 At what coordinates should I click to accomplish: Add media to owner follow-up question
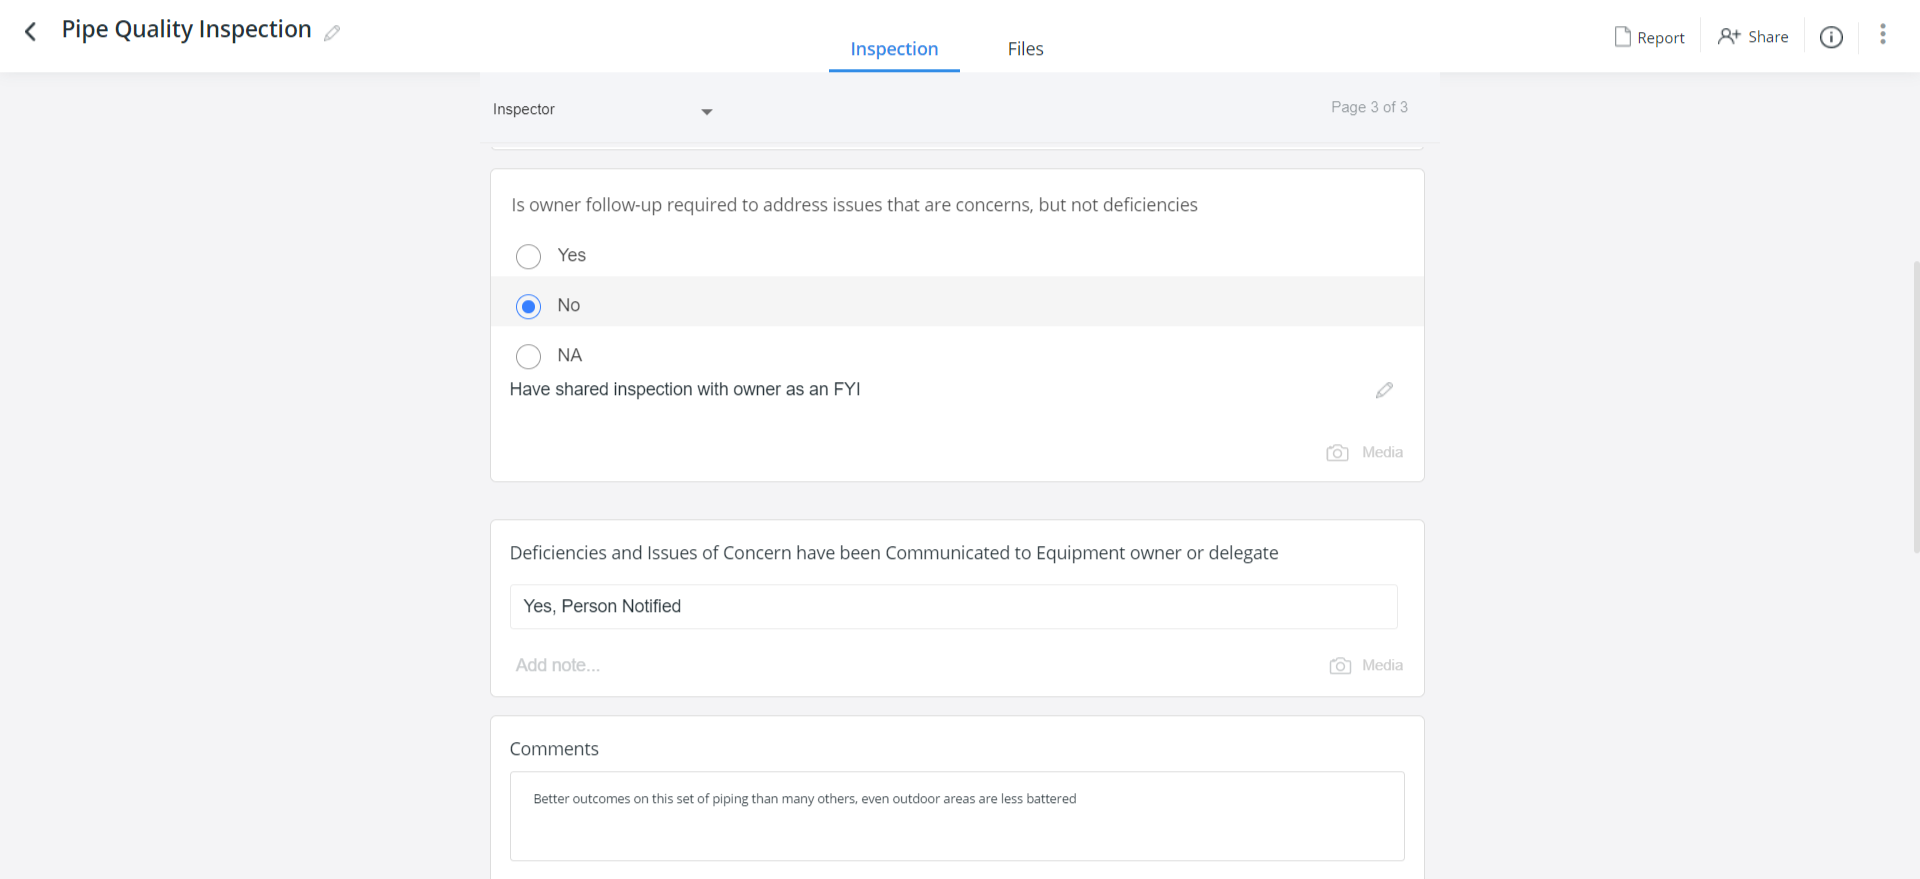pos(1365,453)
